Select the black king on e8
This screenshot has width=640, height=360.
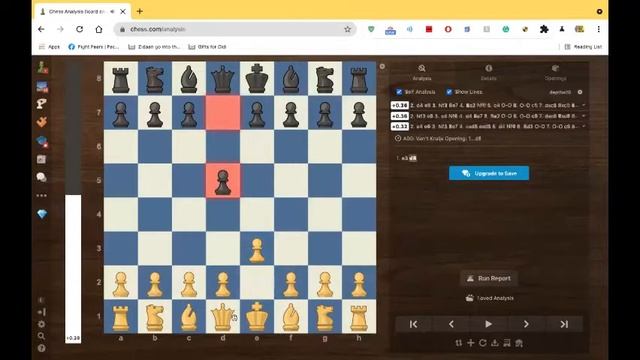click(257, 78)
